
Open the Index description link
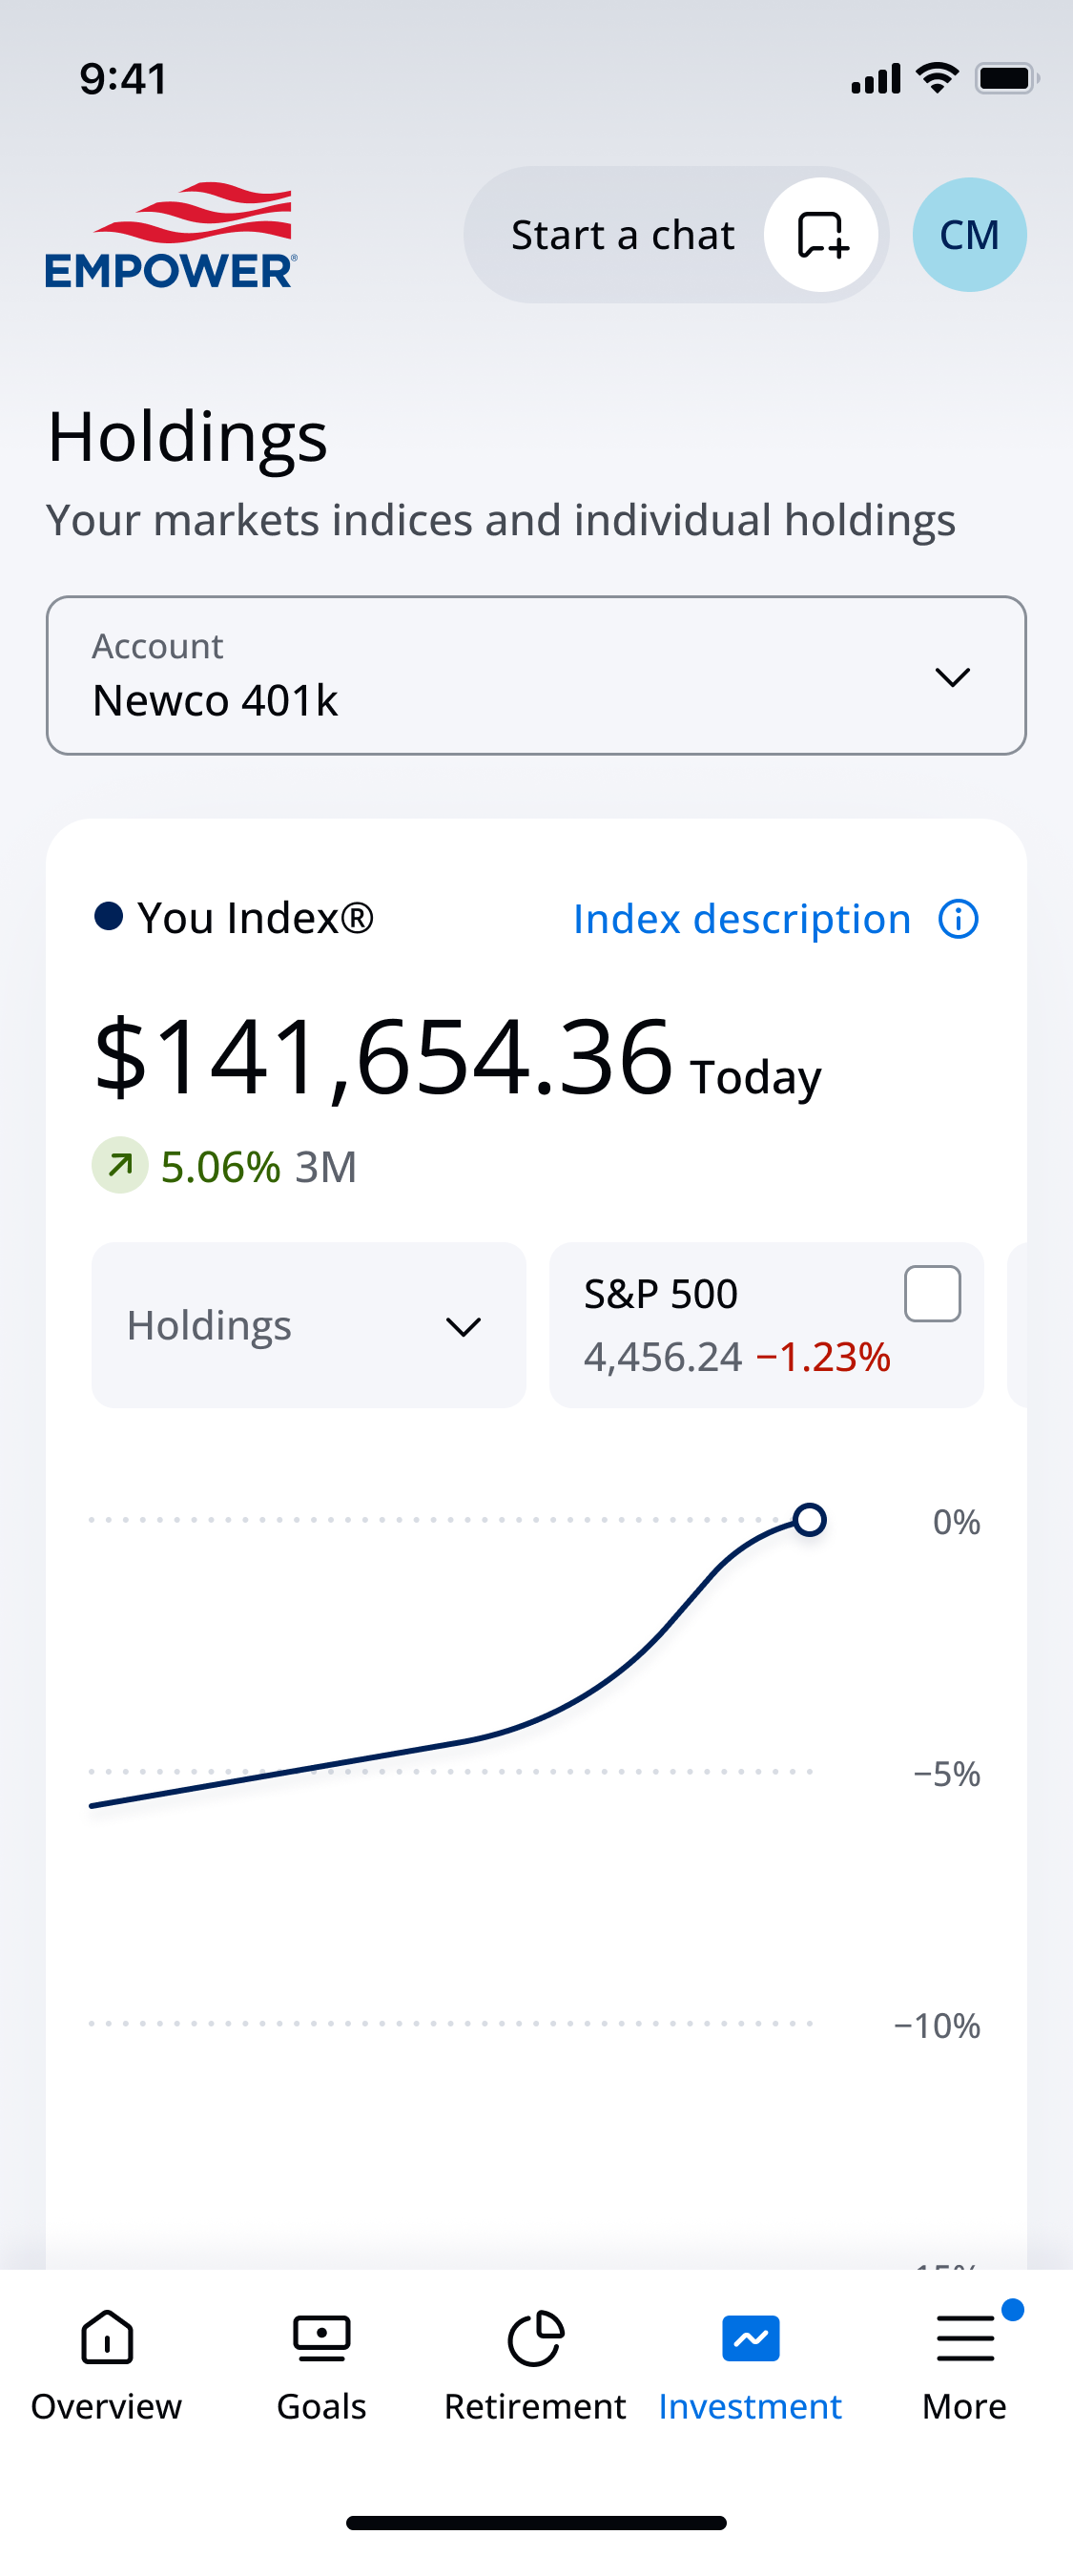coord(742,919)
